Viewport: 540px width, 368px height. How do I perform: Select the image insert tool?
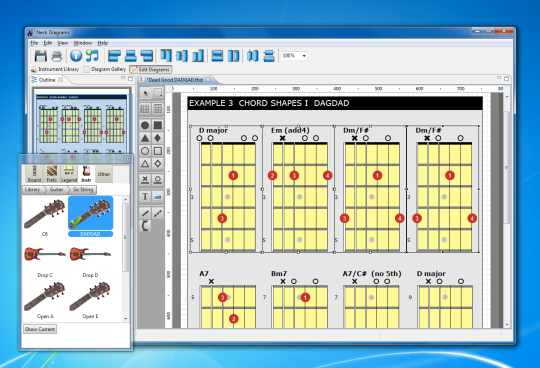tap(158, 197)
